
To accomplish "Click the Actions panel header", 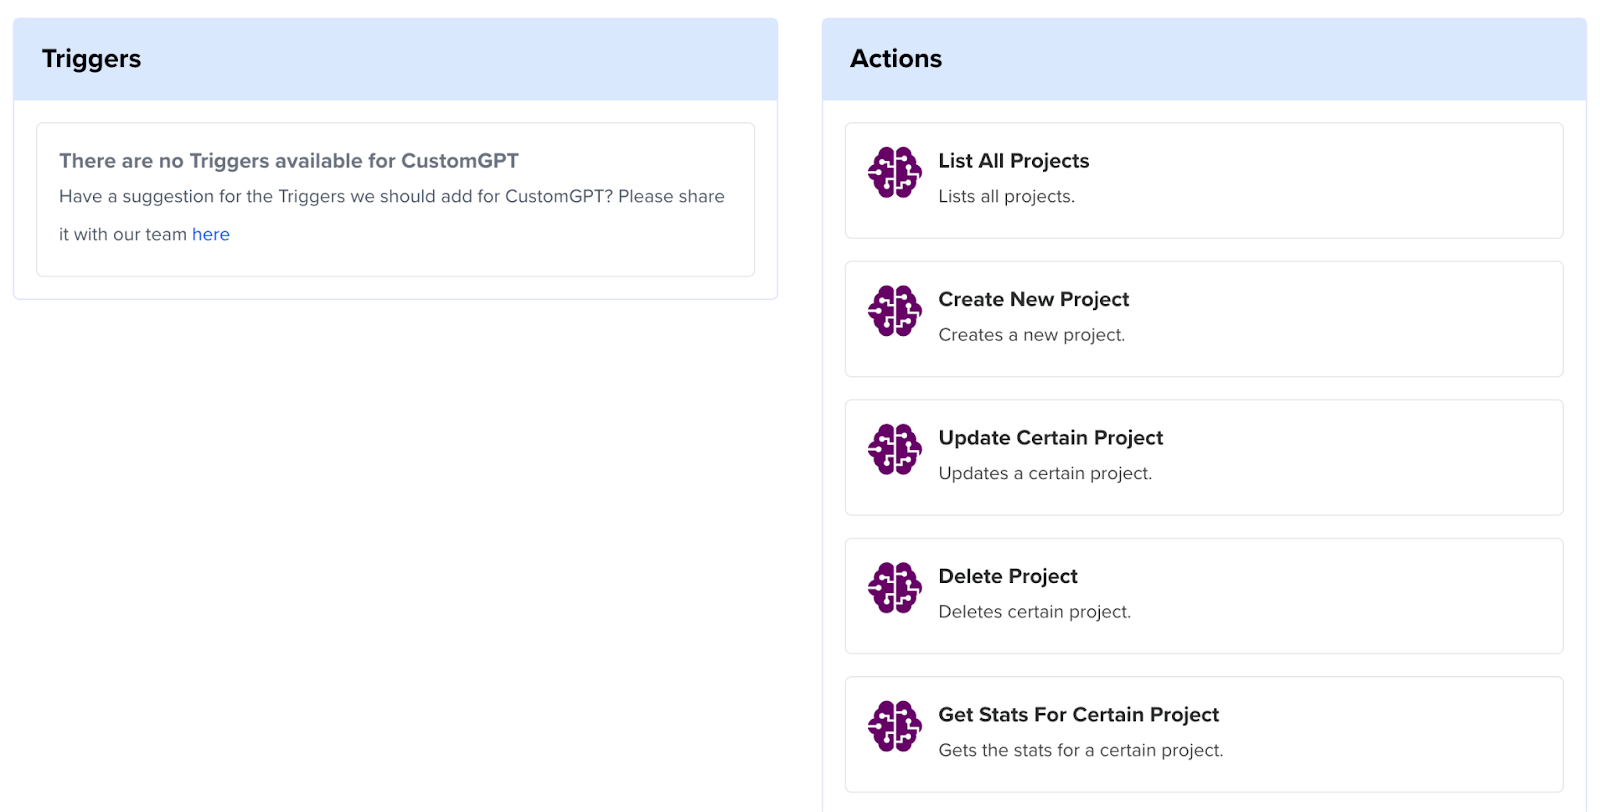I will tap(1204, 59).
